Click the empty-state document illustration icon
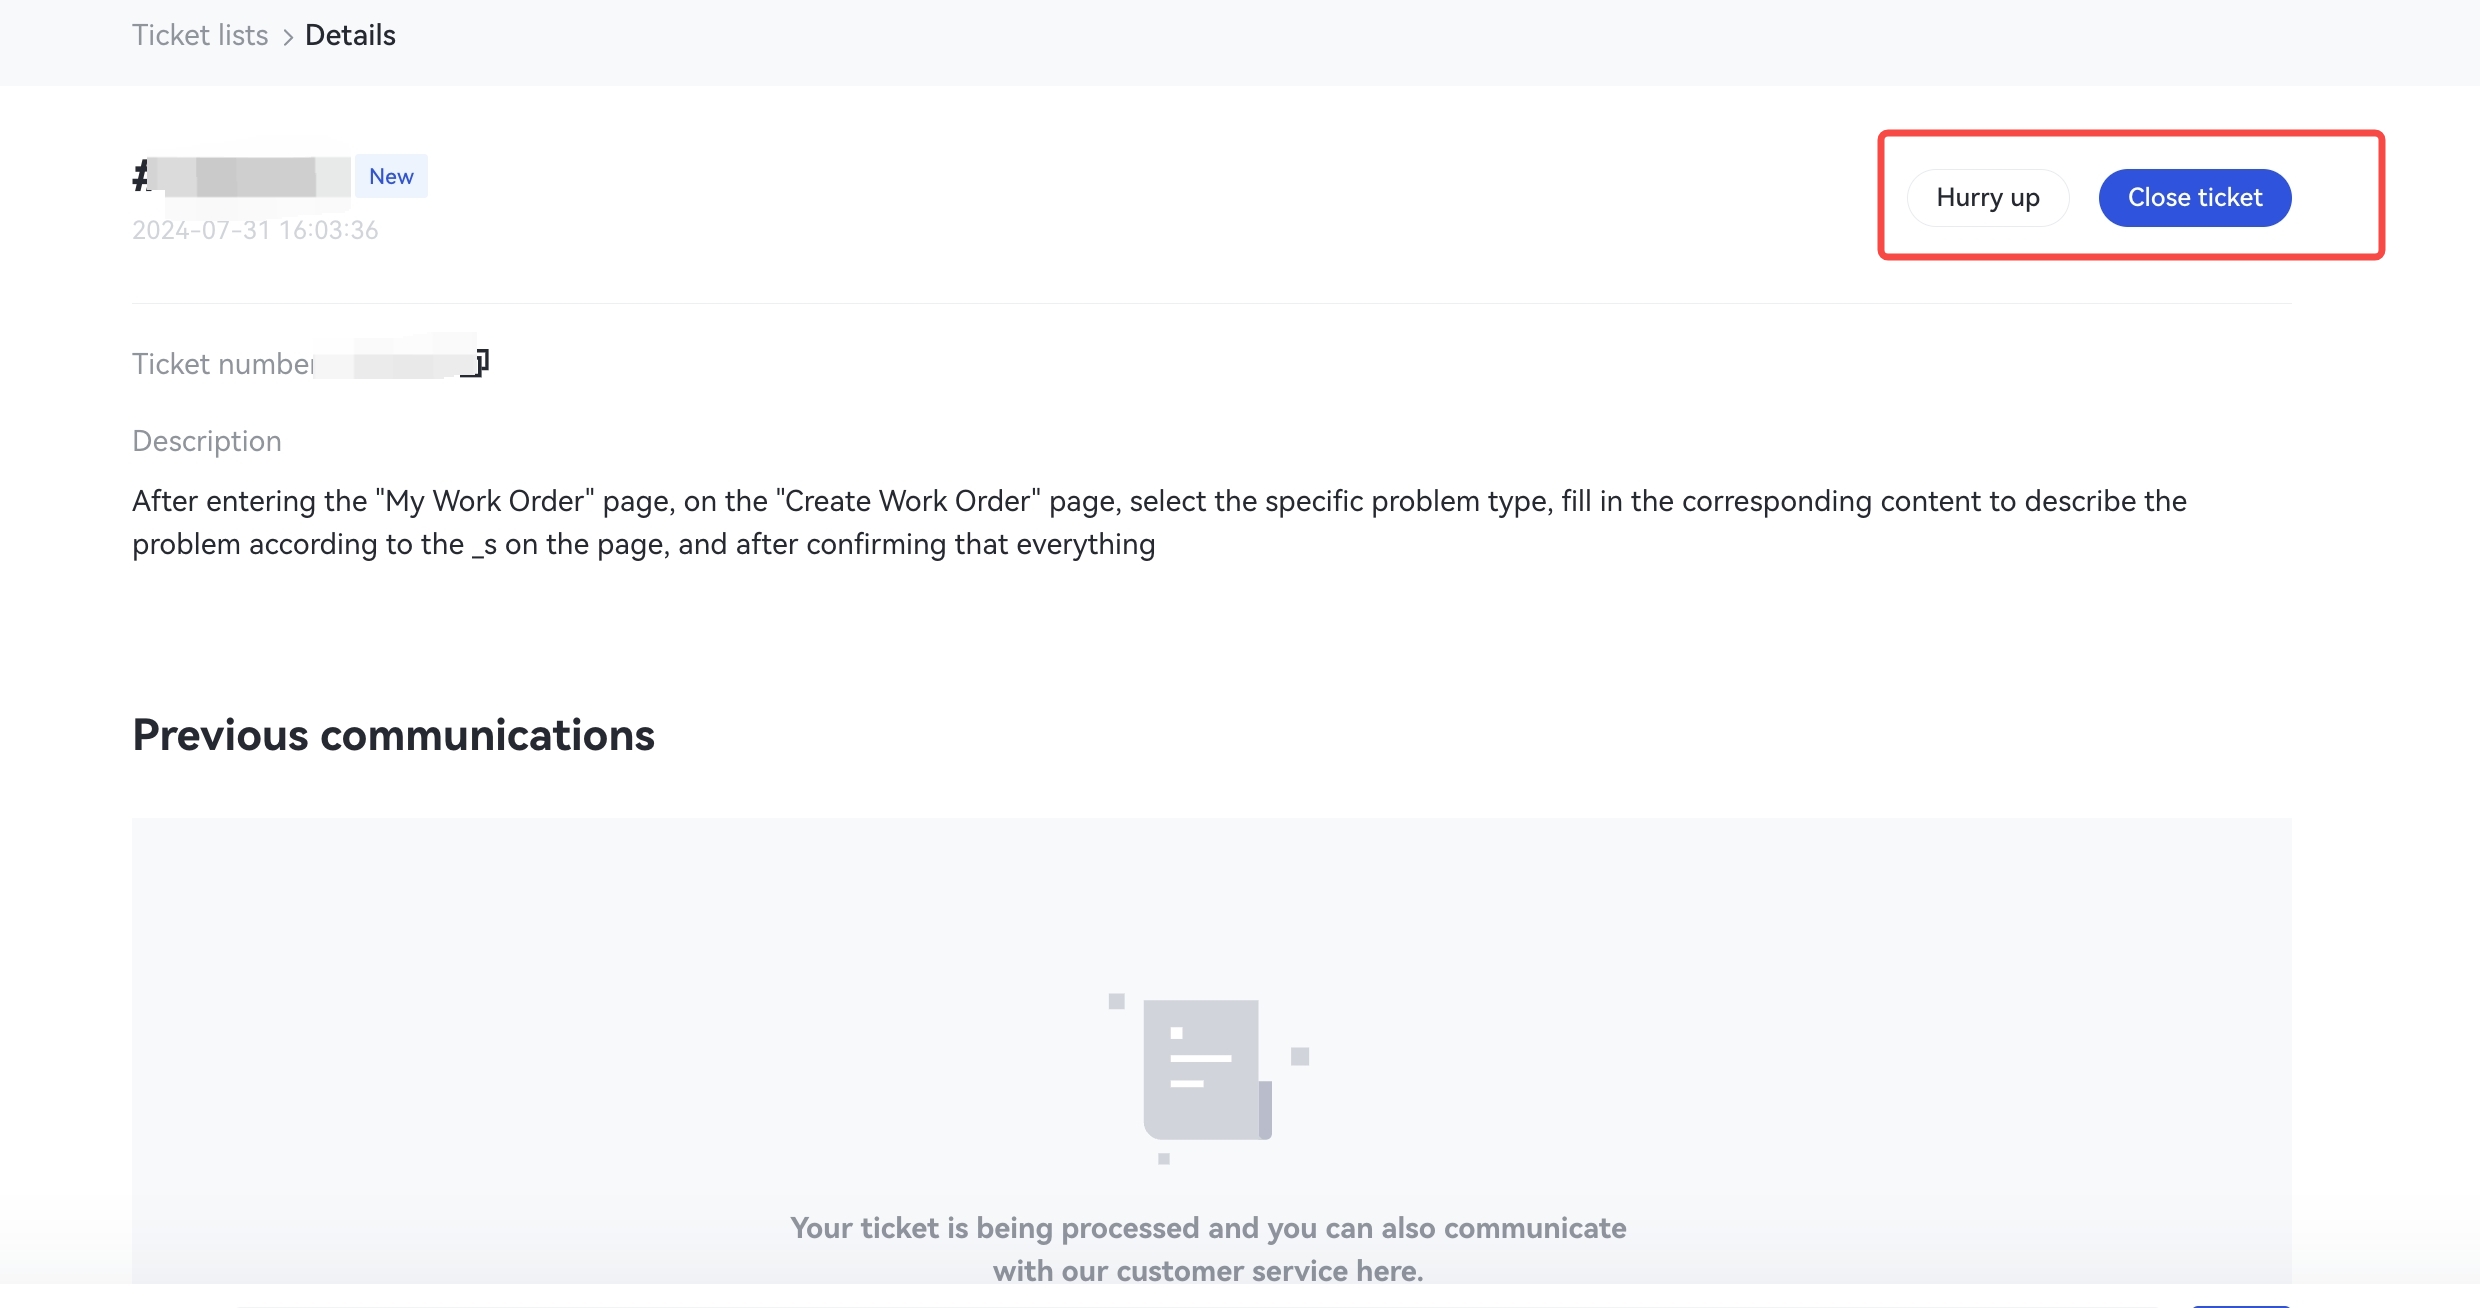 [1207, 1069]
